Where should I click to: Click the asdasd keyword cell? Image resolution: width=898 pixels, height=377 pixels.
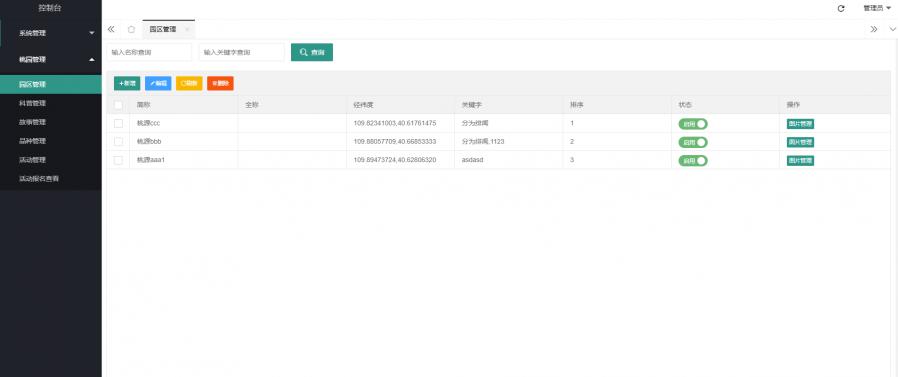509,160
